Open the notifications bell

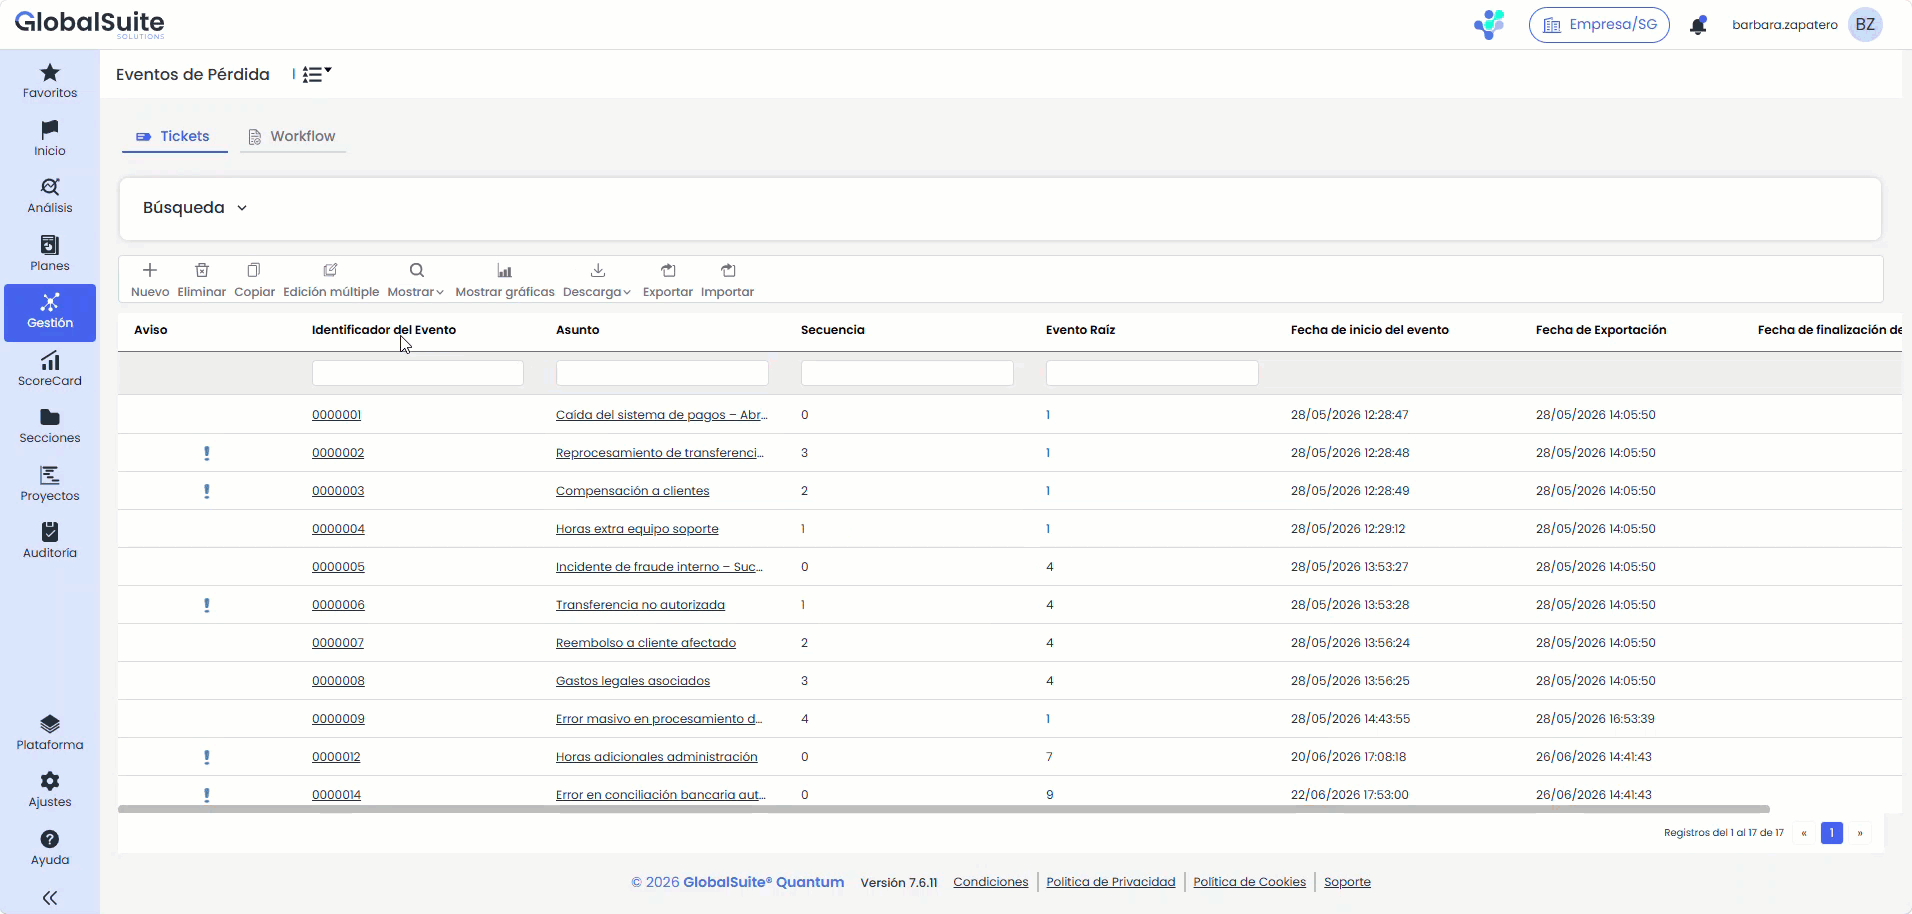tap(1698, 25)
